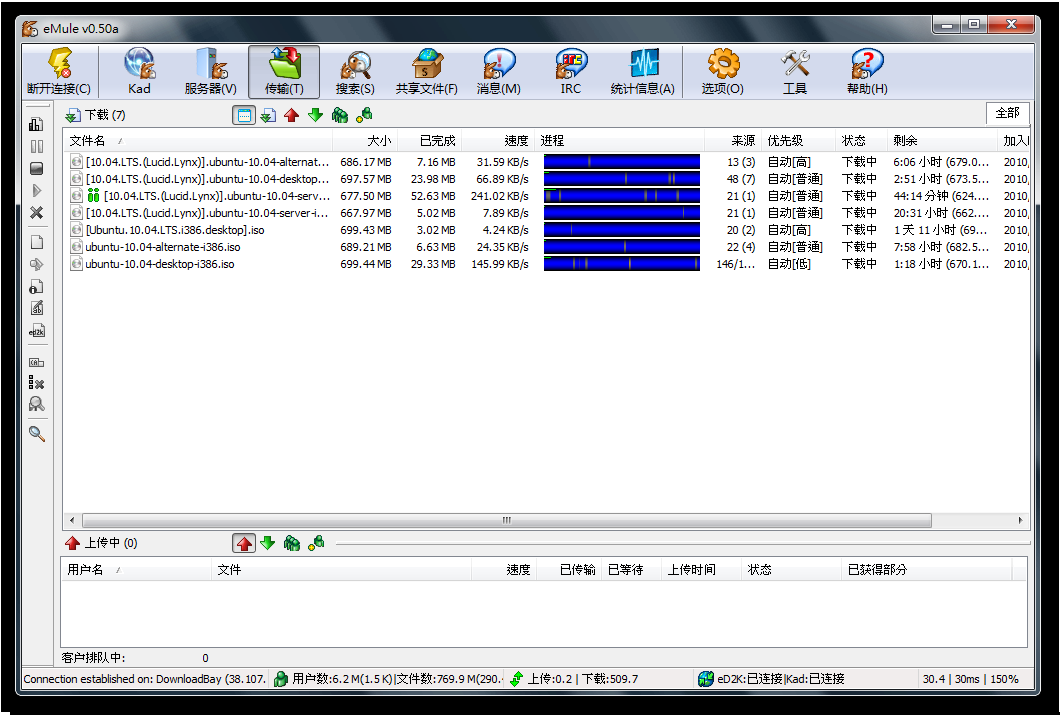Switch lower pane to queued clients
This screenshot has width=1060, height=715.
(291, 543)
